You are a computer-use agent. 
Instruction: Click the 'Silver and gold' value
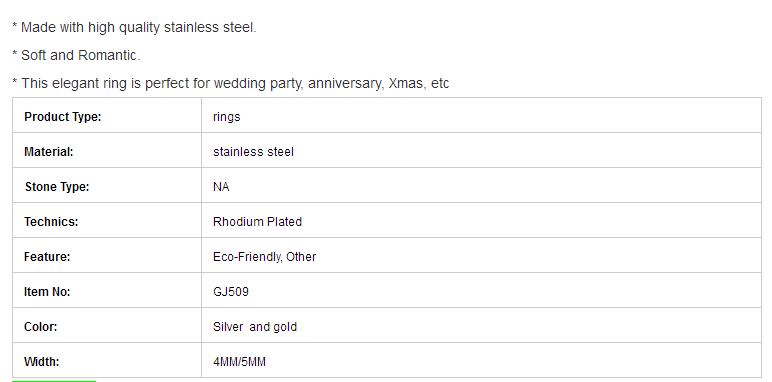coord(255,327)
